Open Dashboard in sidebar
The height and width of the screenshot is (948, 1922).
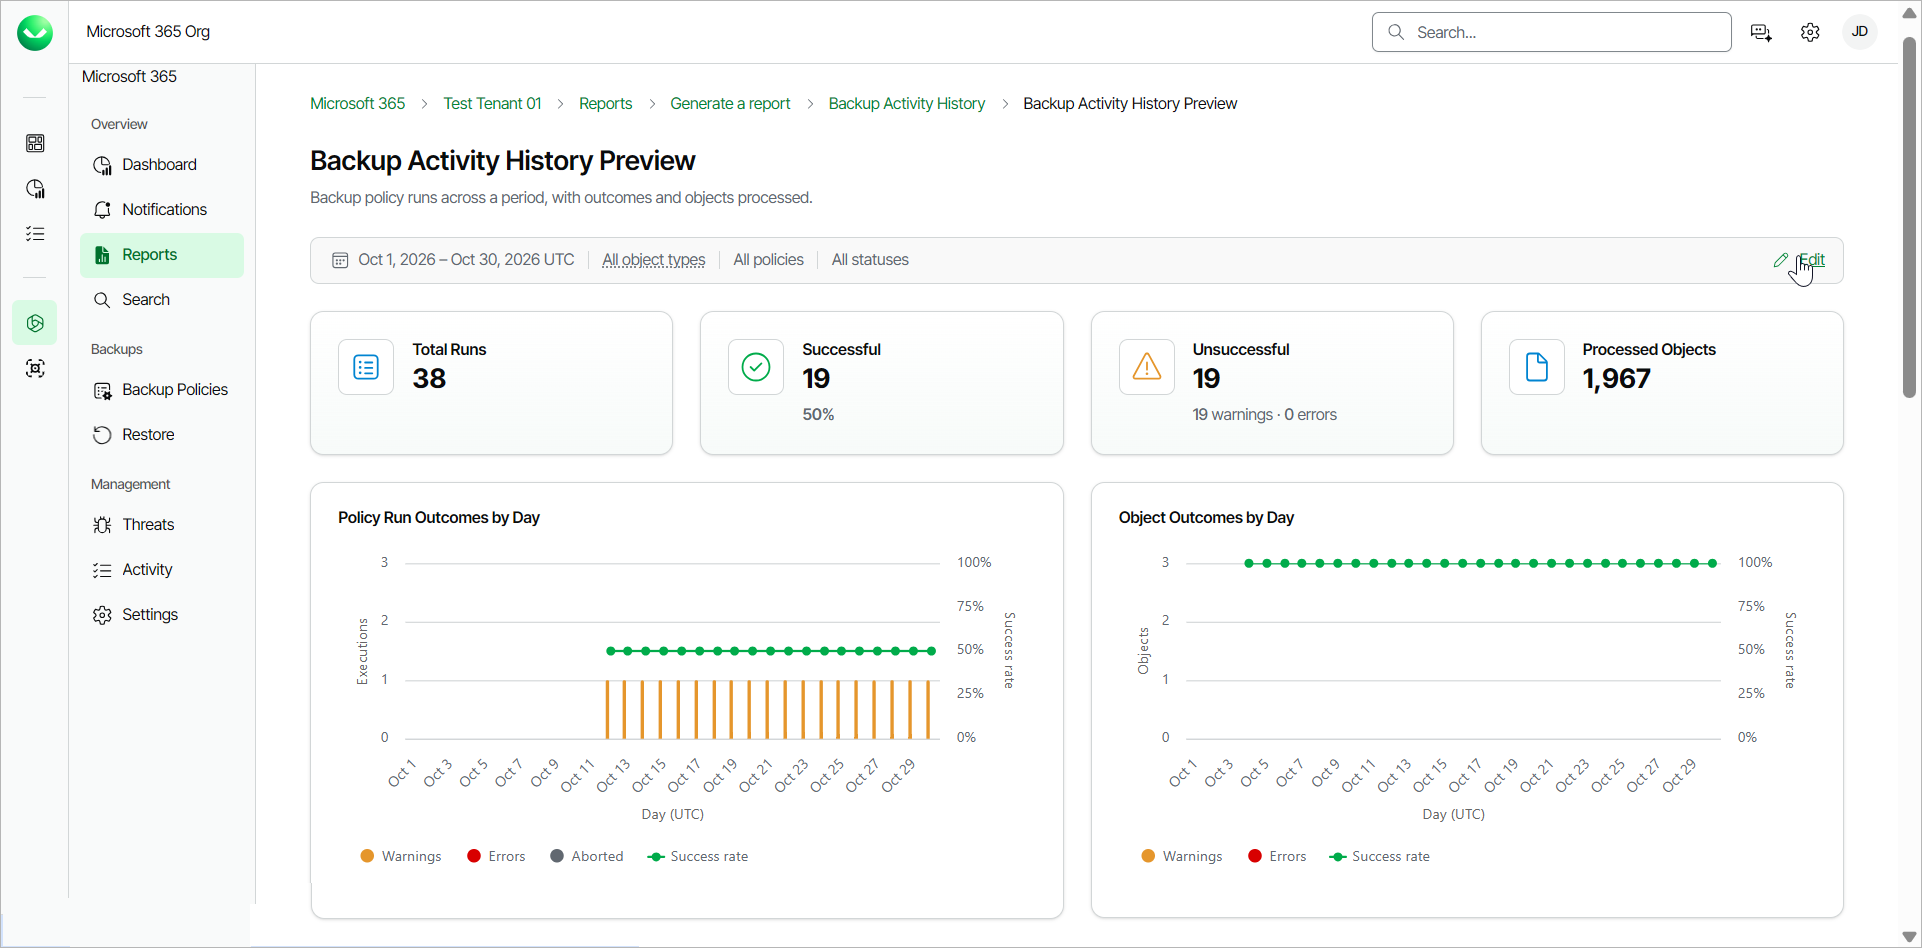tap(162, 165)
